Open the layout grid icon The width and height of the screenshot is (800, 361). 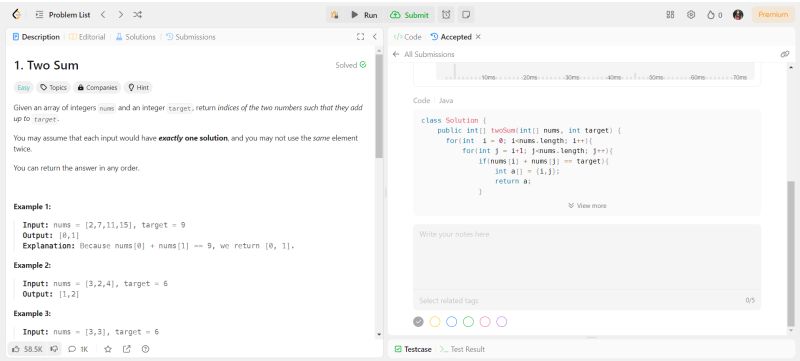[x=670, y=15]
